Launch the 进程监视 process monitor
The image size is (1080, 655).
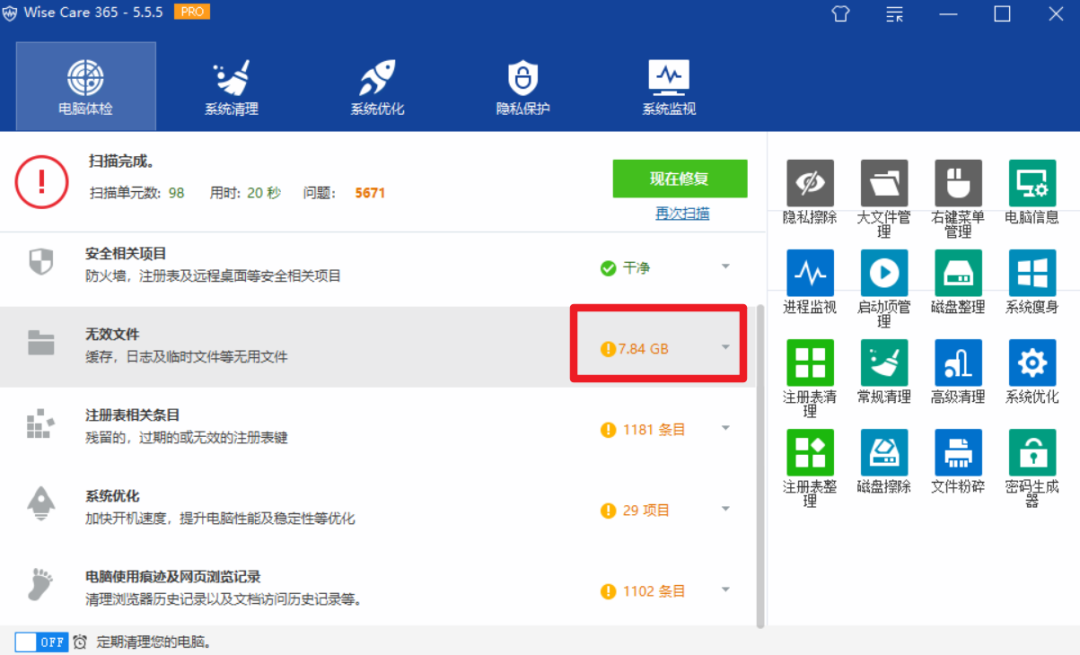click(810, 273)
